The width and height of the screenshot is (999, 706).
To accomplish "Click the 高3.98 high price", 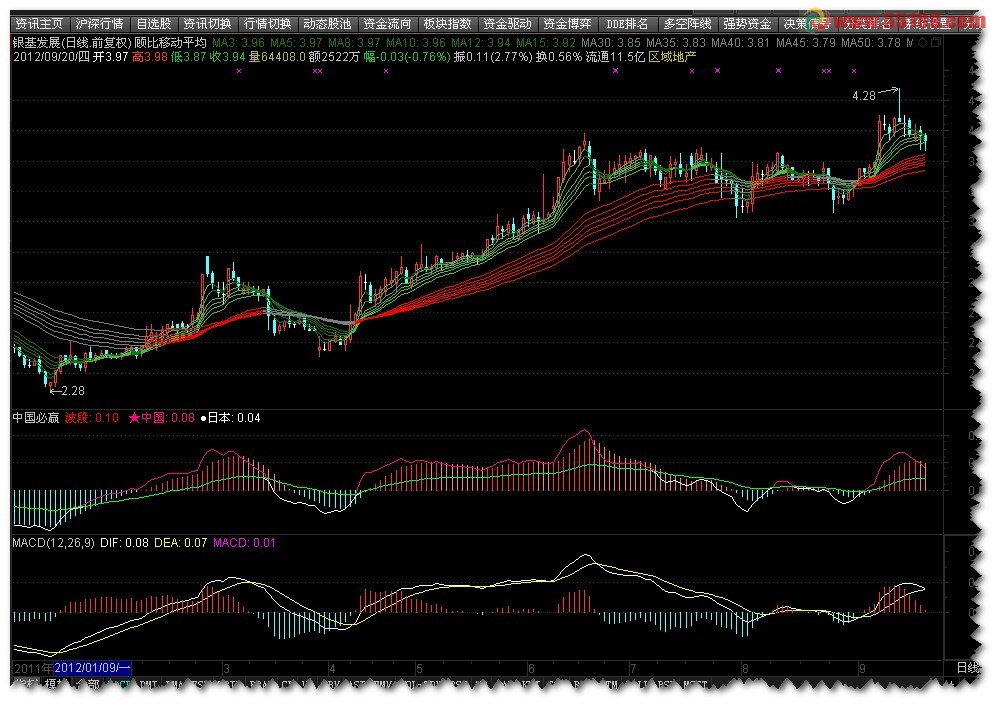I will (150, 57).
